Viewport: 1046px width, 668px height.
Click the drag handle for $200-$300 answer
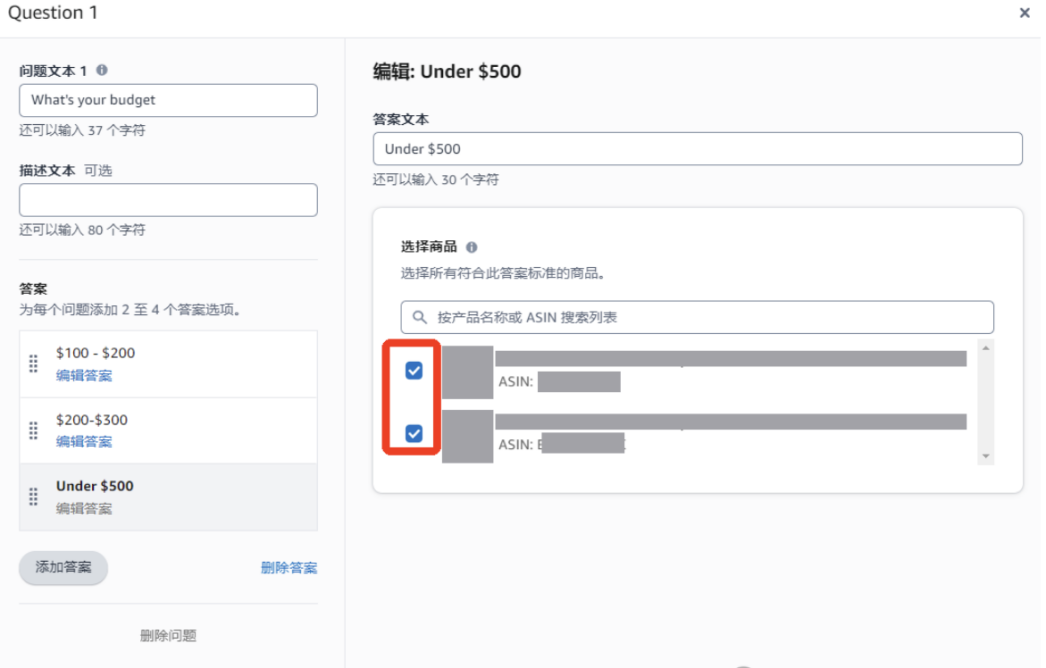(33, 431)
